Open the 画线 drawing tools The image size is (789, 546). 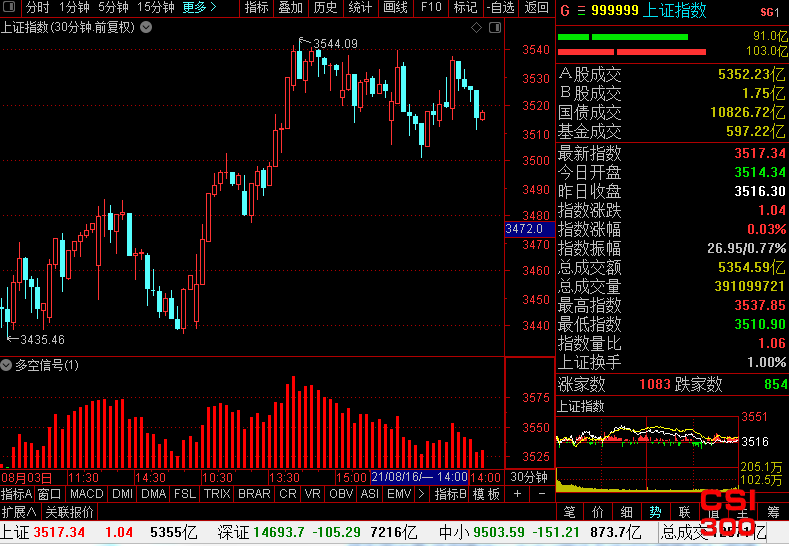(x=395, y=7)
